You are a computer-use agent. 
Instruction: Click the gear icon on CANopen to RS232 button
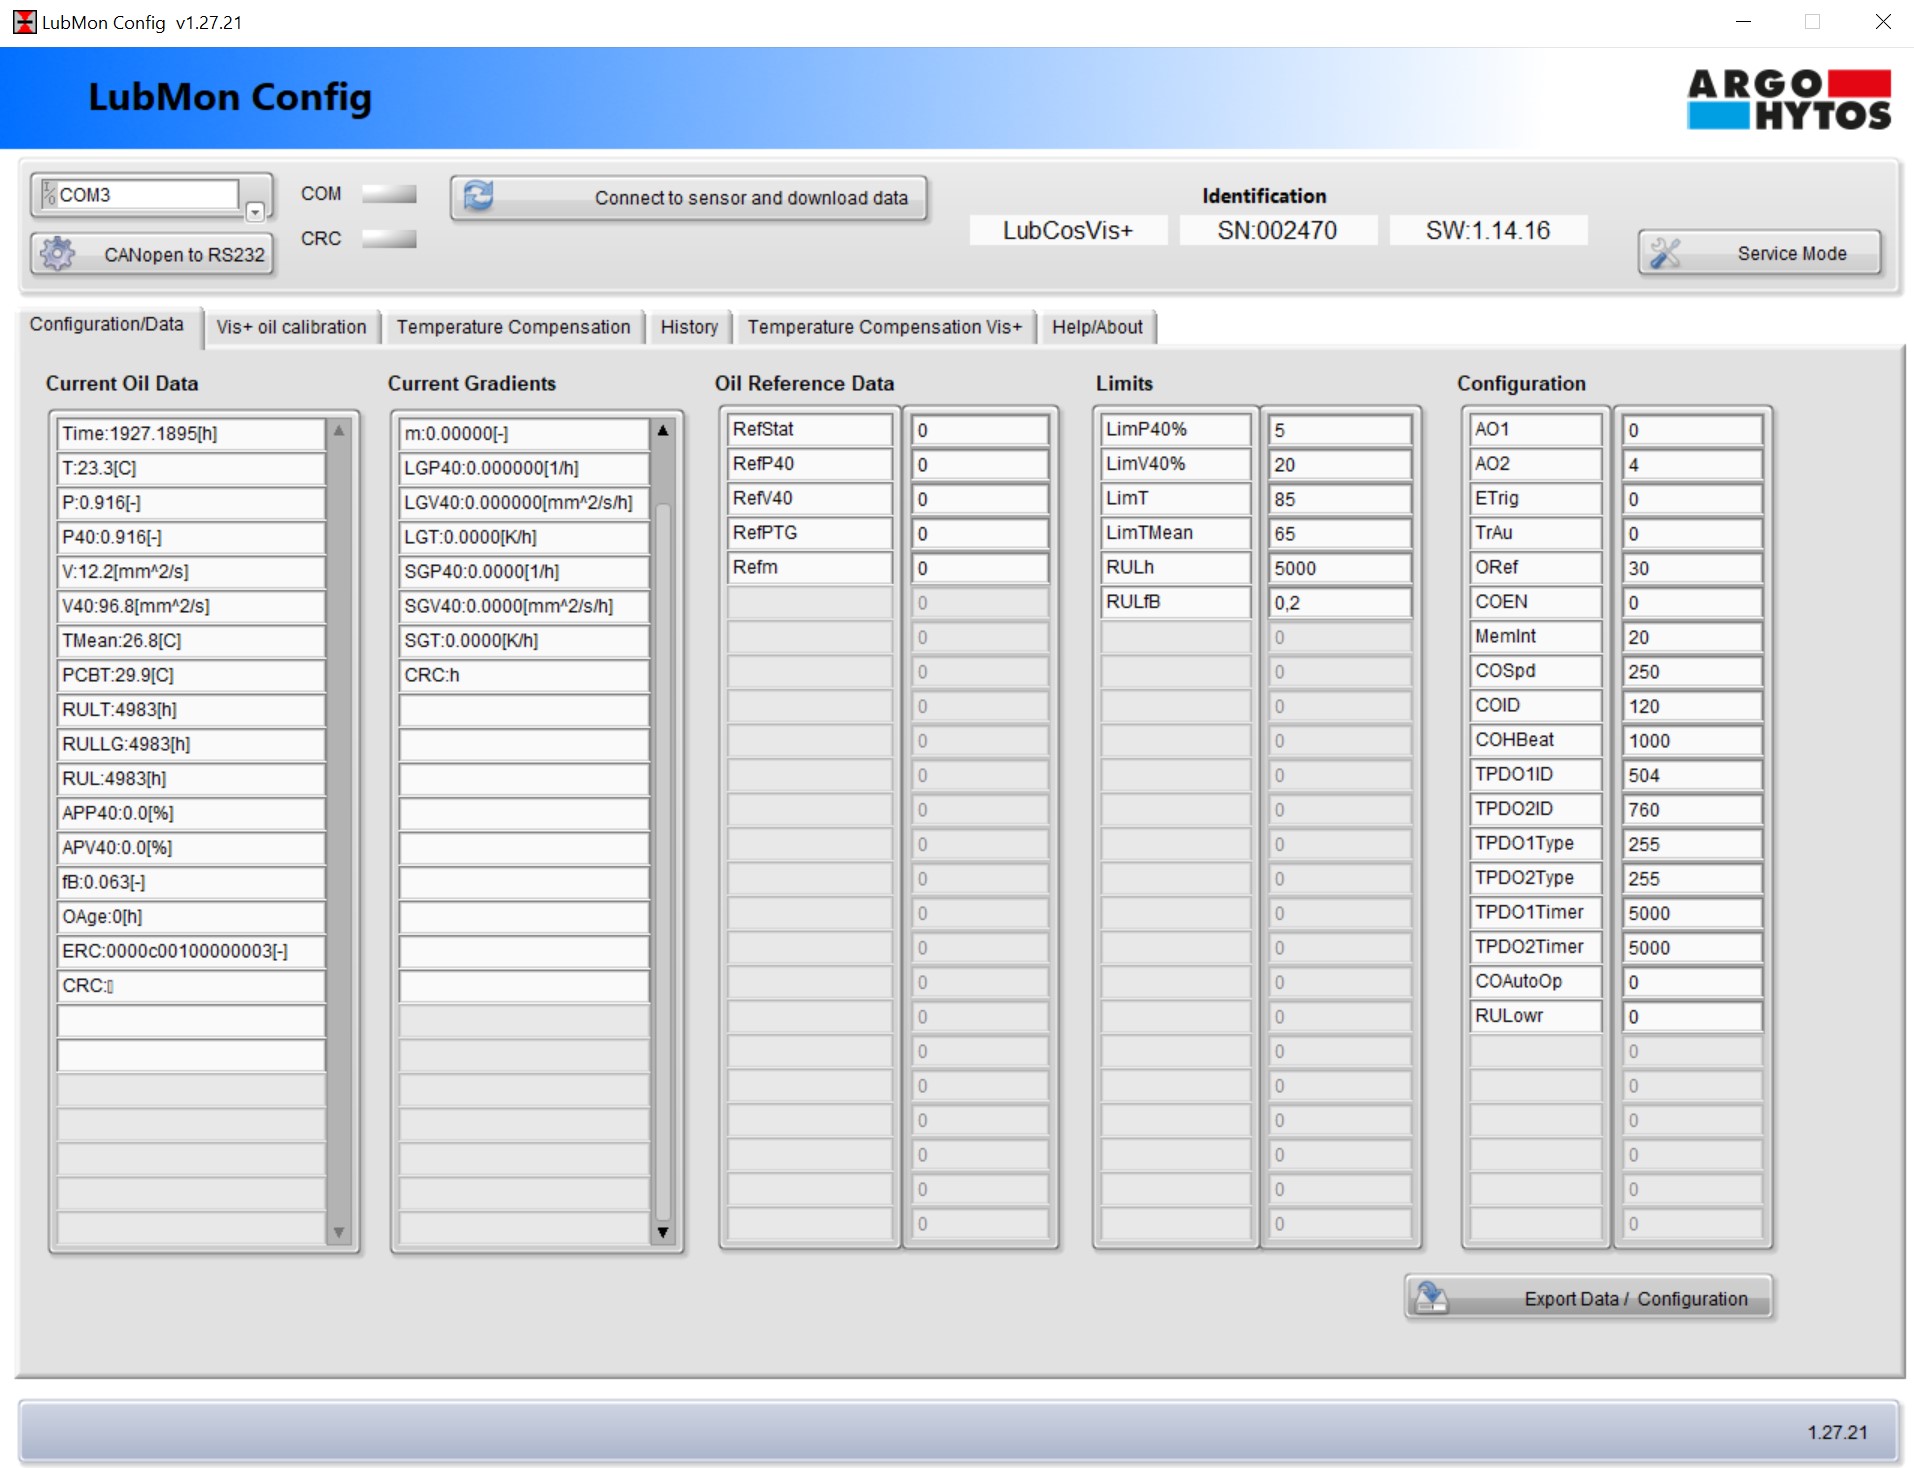coord(59,253)
